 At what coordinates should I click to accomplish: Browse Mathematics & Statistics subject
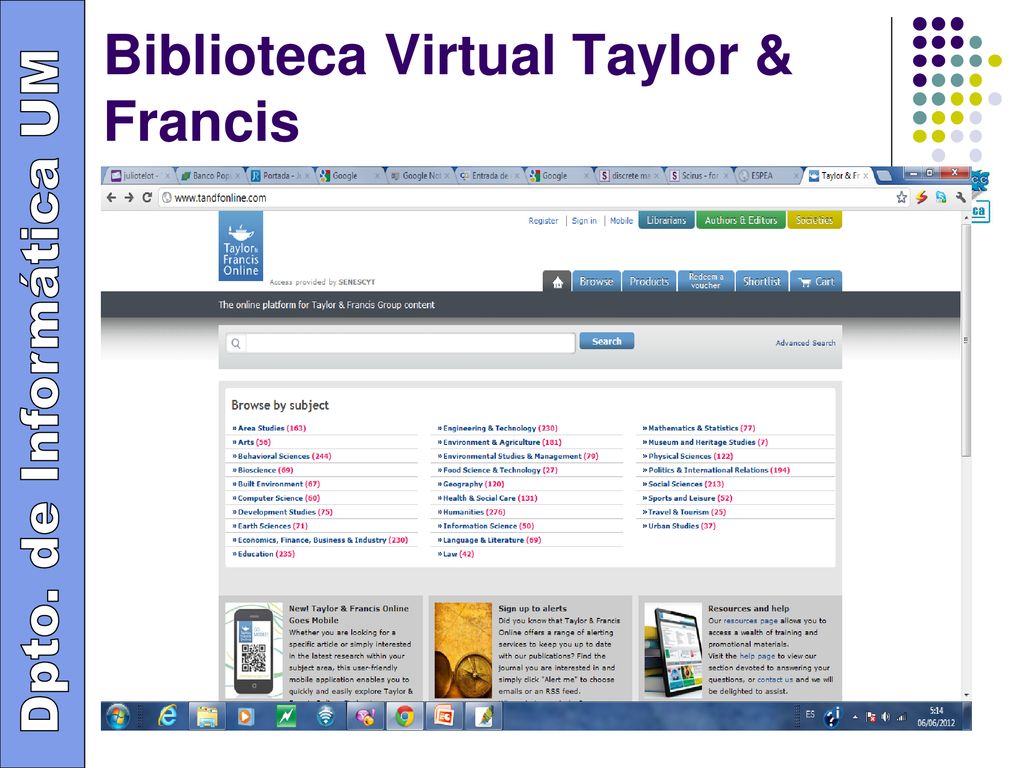[x=701, y=428]
